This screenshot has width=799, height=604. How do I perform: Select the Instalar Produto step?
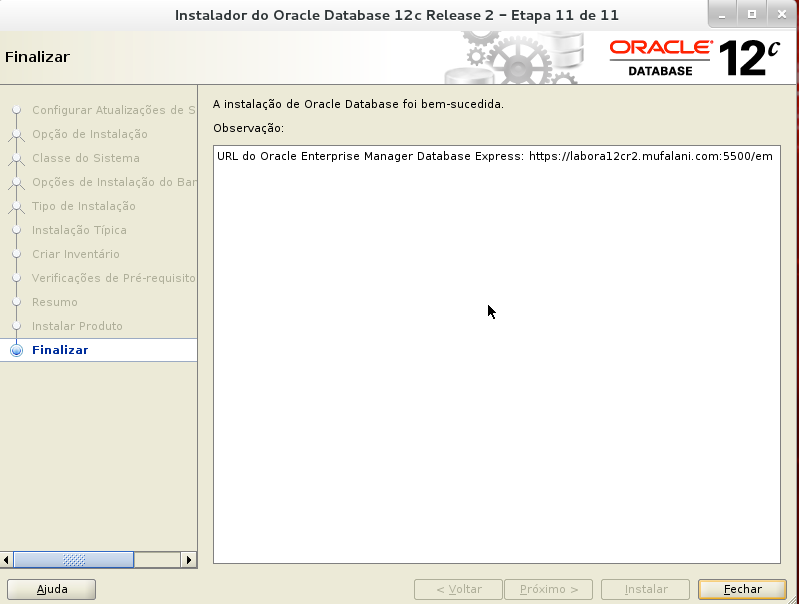click(77, 326)
